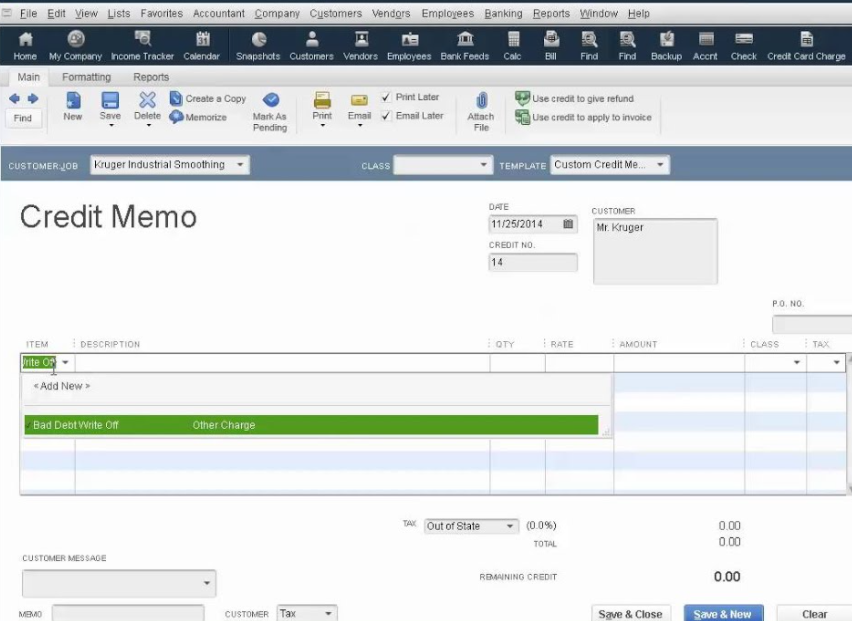Switch to the Reports ribbon tab

pos(151,77)
